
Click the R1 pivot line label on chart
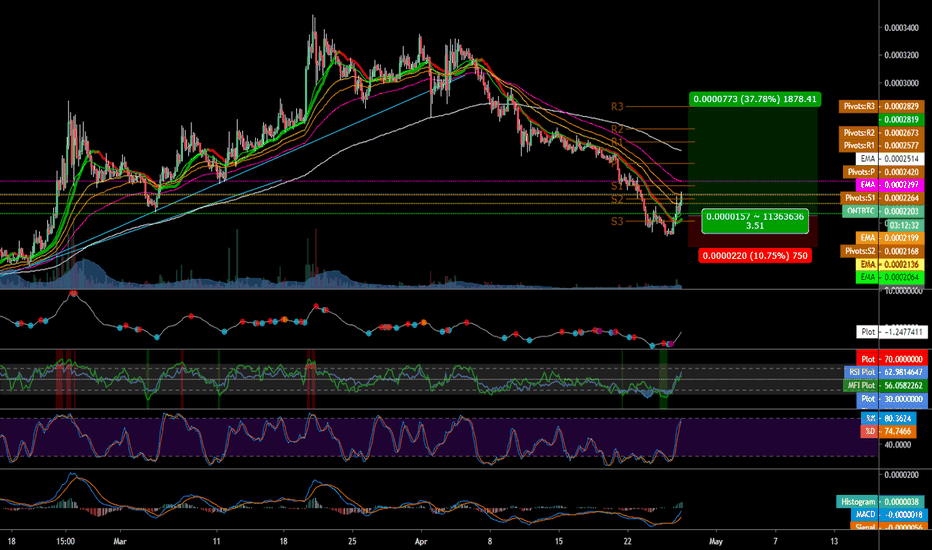(617, 142)
